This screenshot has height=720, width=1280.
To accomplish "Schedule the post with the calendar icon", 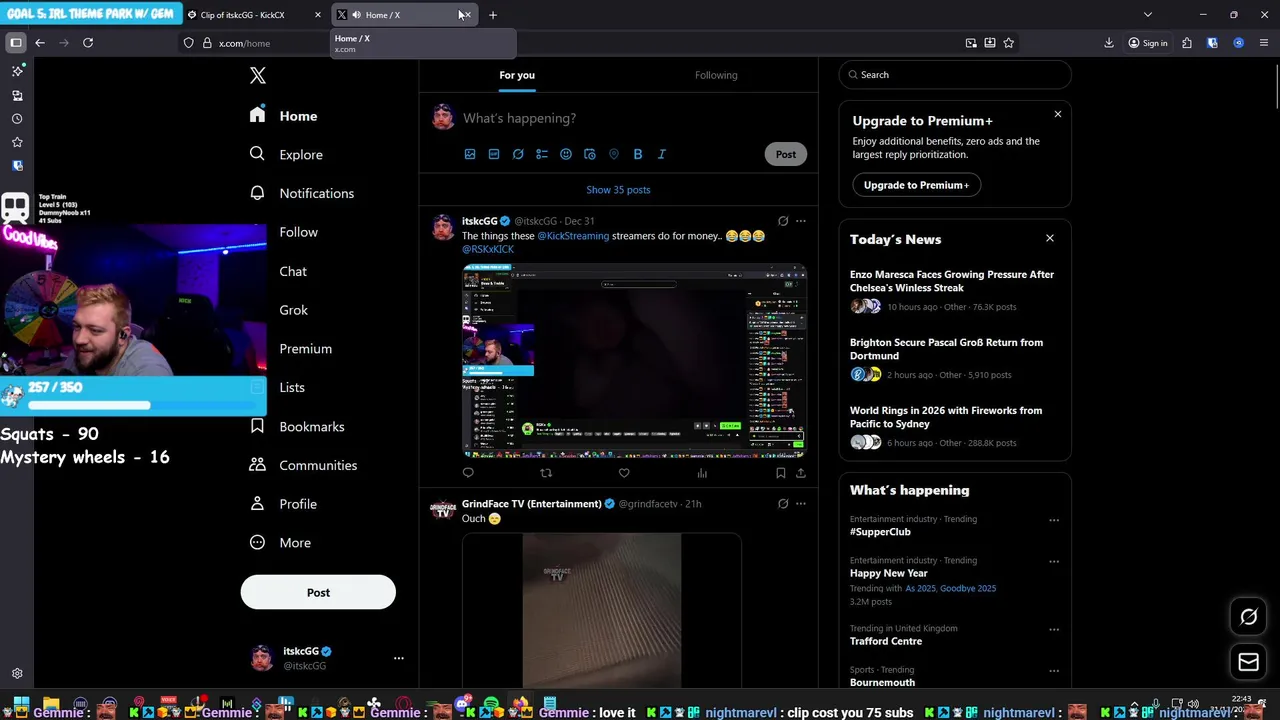I will pyautogui.click(x=590, y=154).
